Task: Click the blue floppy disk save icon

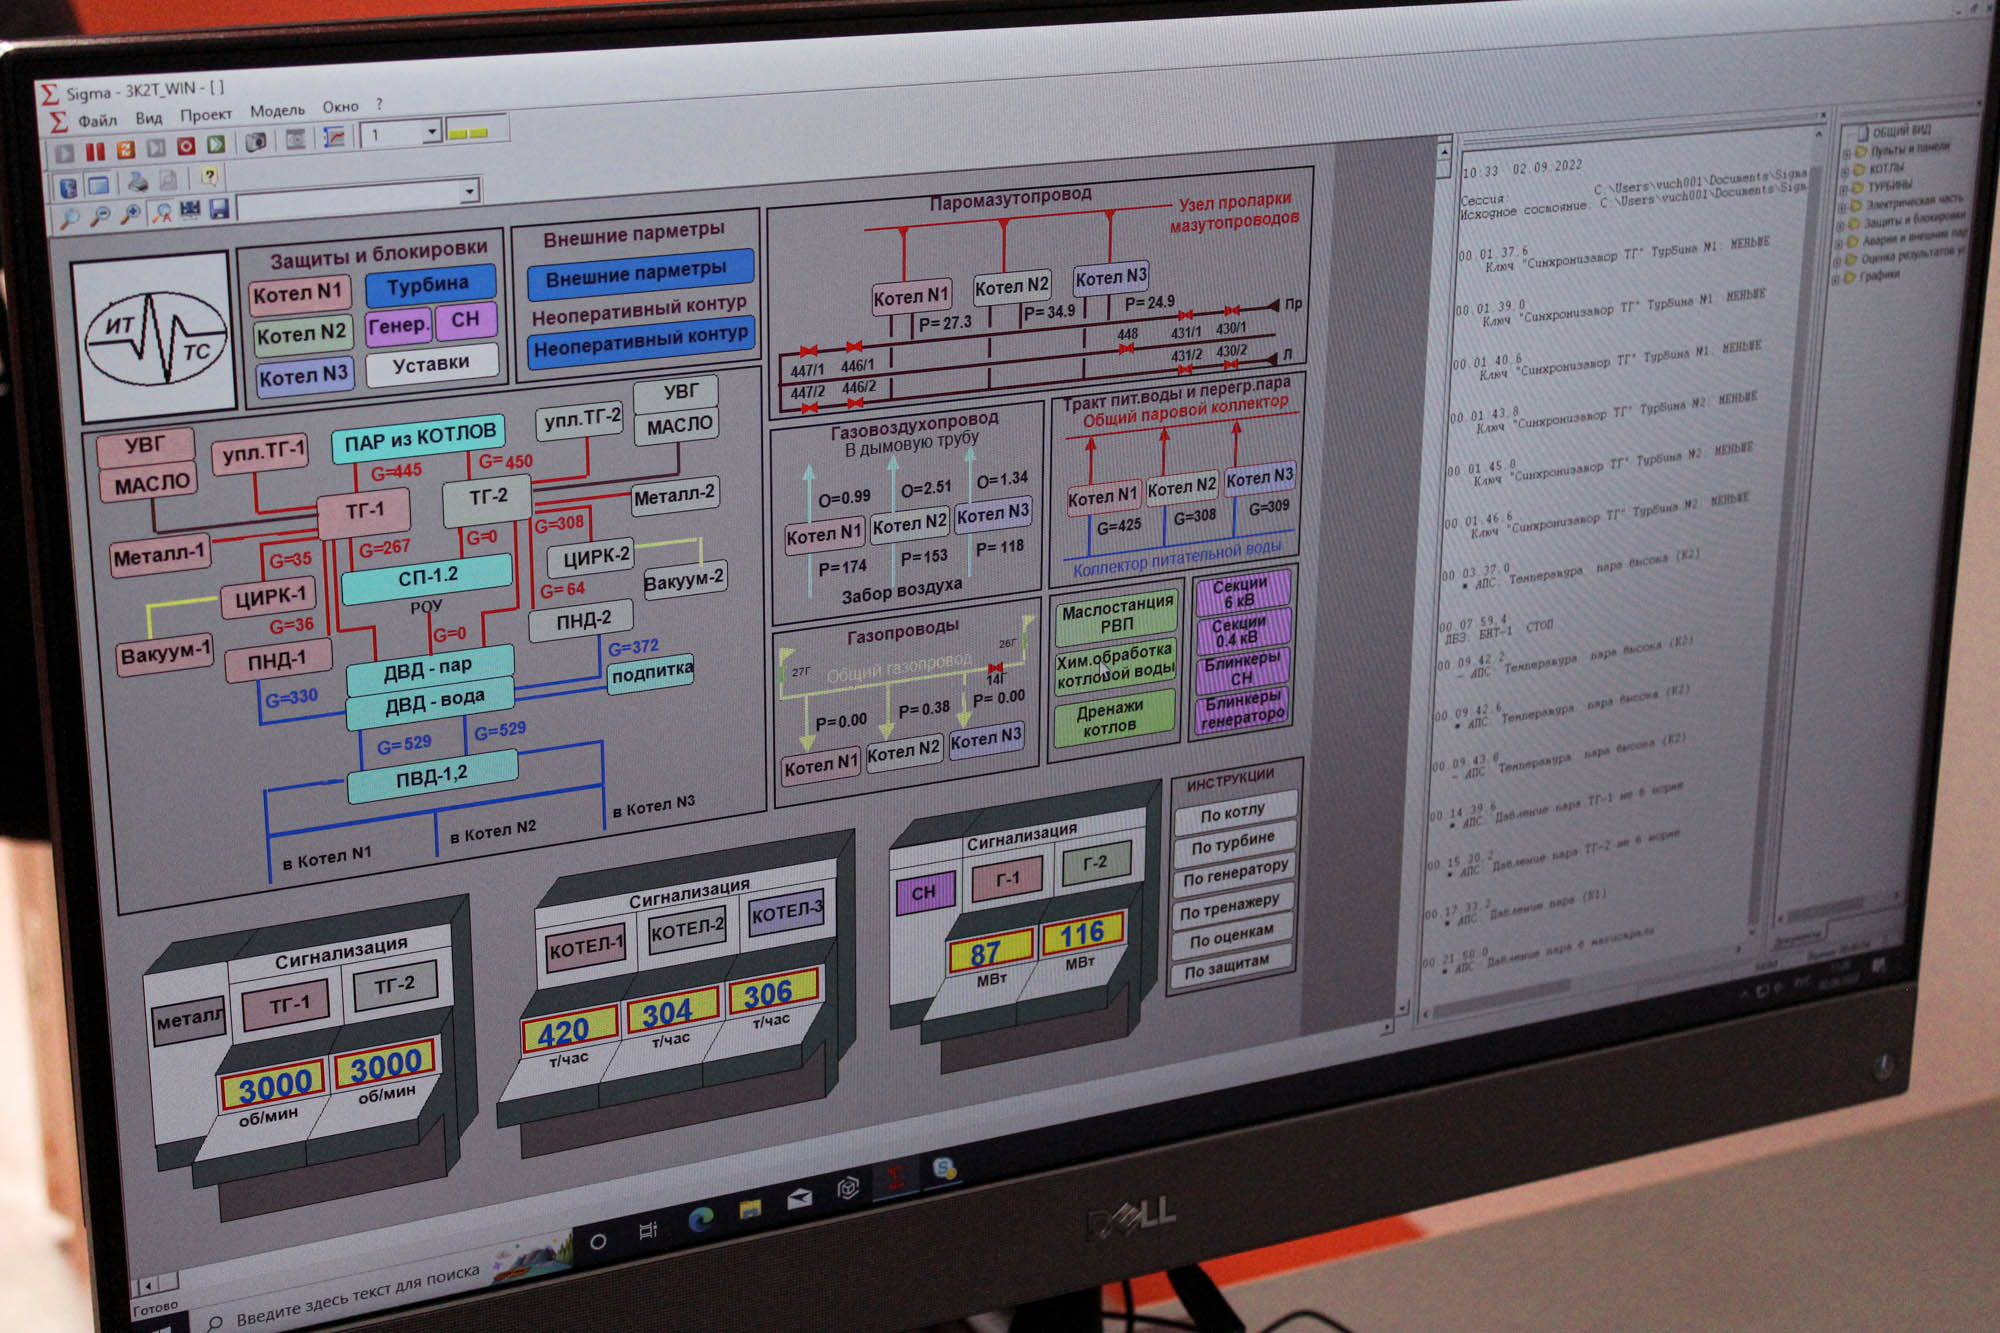Action: (x=219, y=208)
